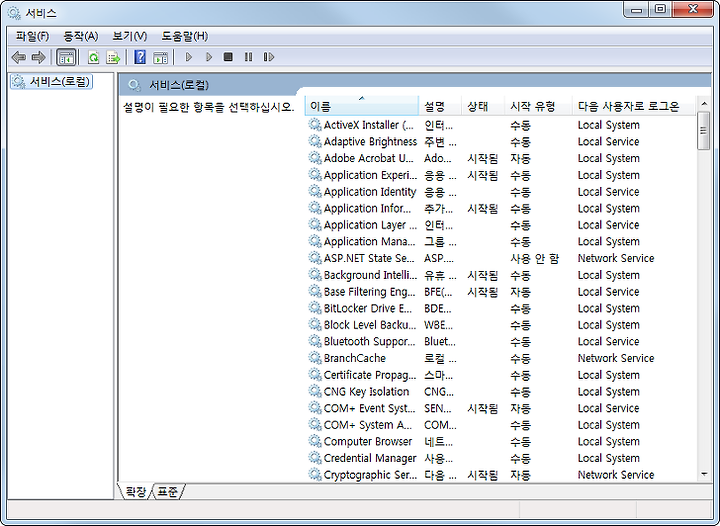Select the Block Level Backu... service
720x526 pixels.
501,325
